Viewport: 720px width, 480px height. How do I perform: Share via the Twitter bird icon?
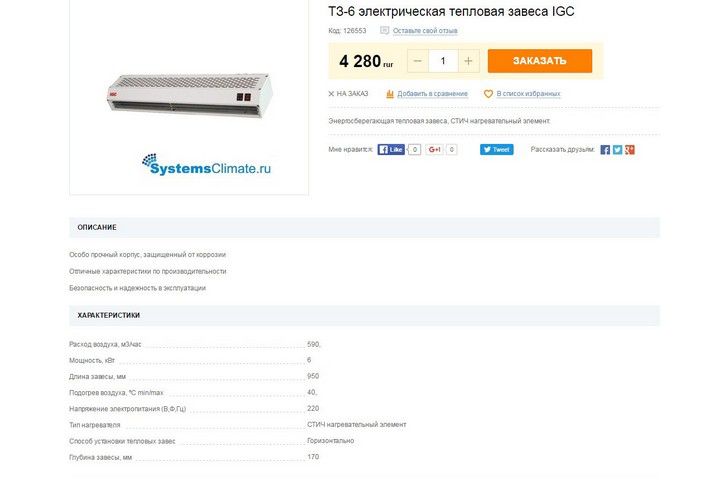pos(618,150)
